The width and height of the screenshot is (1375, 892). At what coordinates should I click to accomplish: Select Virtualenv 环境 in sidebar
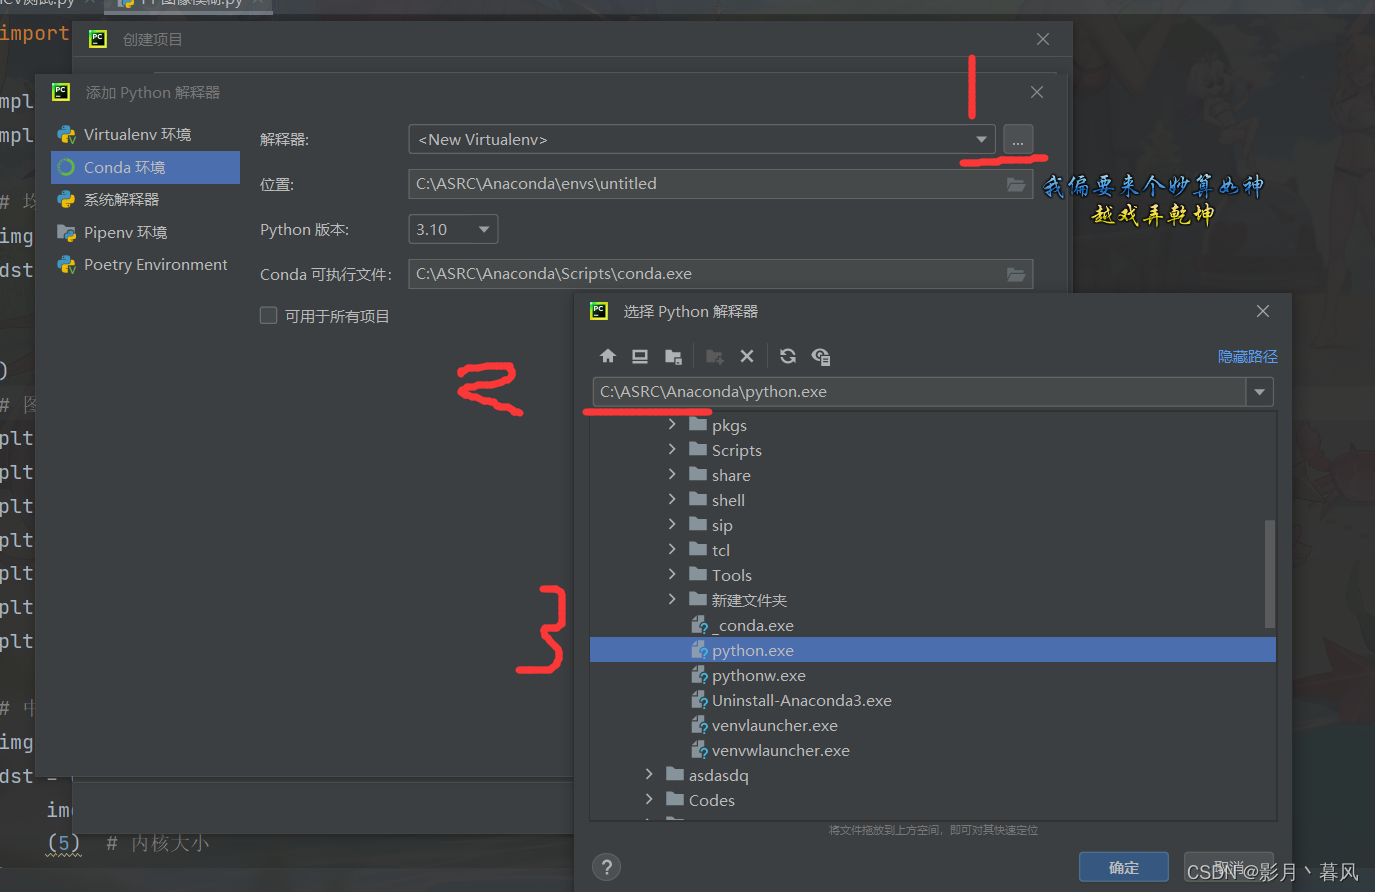tap(145, 134)
